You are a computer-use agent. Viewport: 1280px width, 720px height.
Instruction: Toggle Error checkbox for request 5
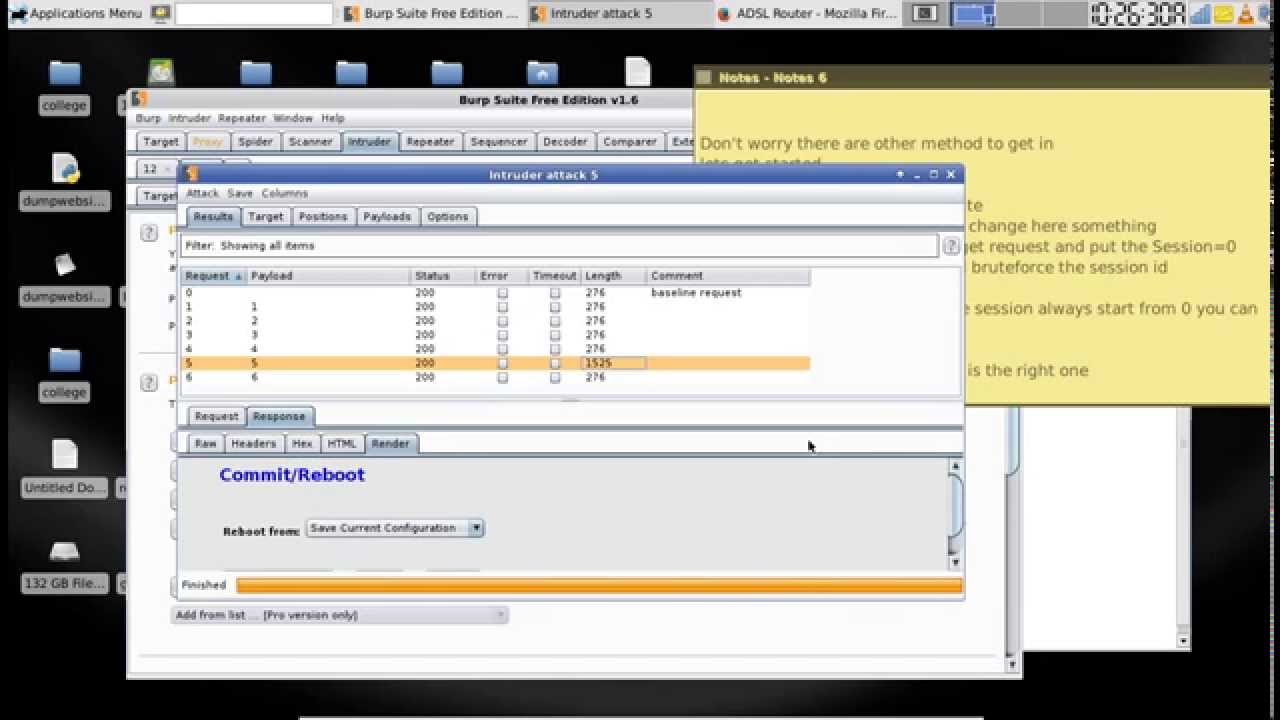pos(502,363)
